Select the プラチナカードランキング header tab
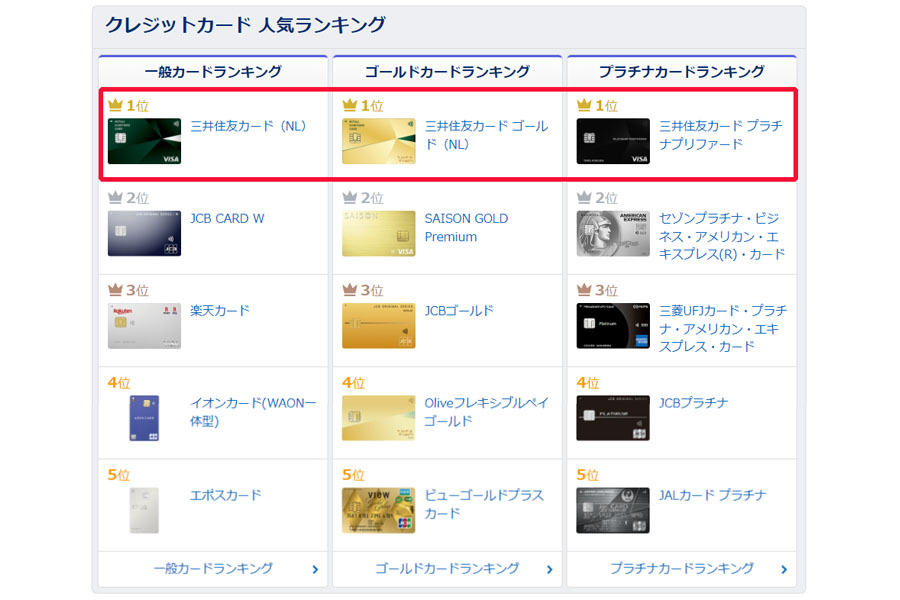The height and width of the screenshot is (600, 900). [682, 71]
